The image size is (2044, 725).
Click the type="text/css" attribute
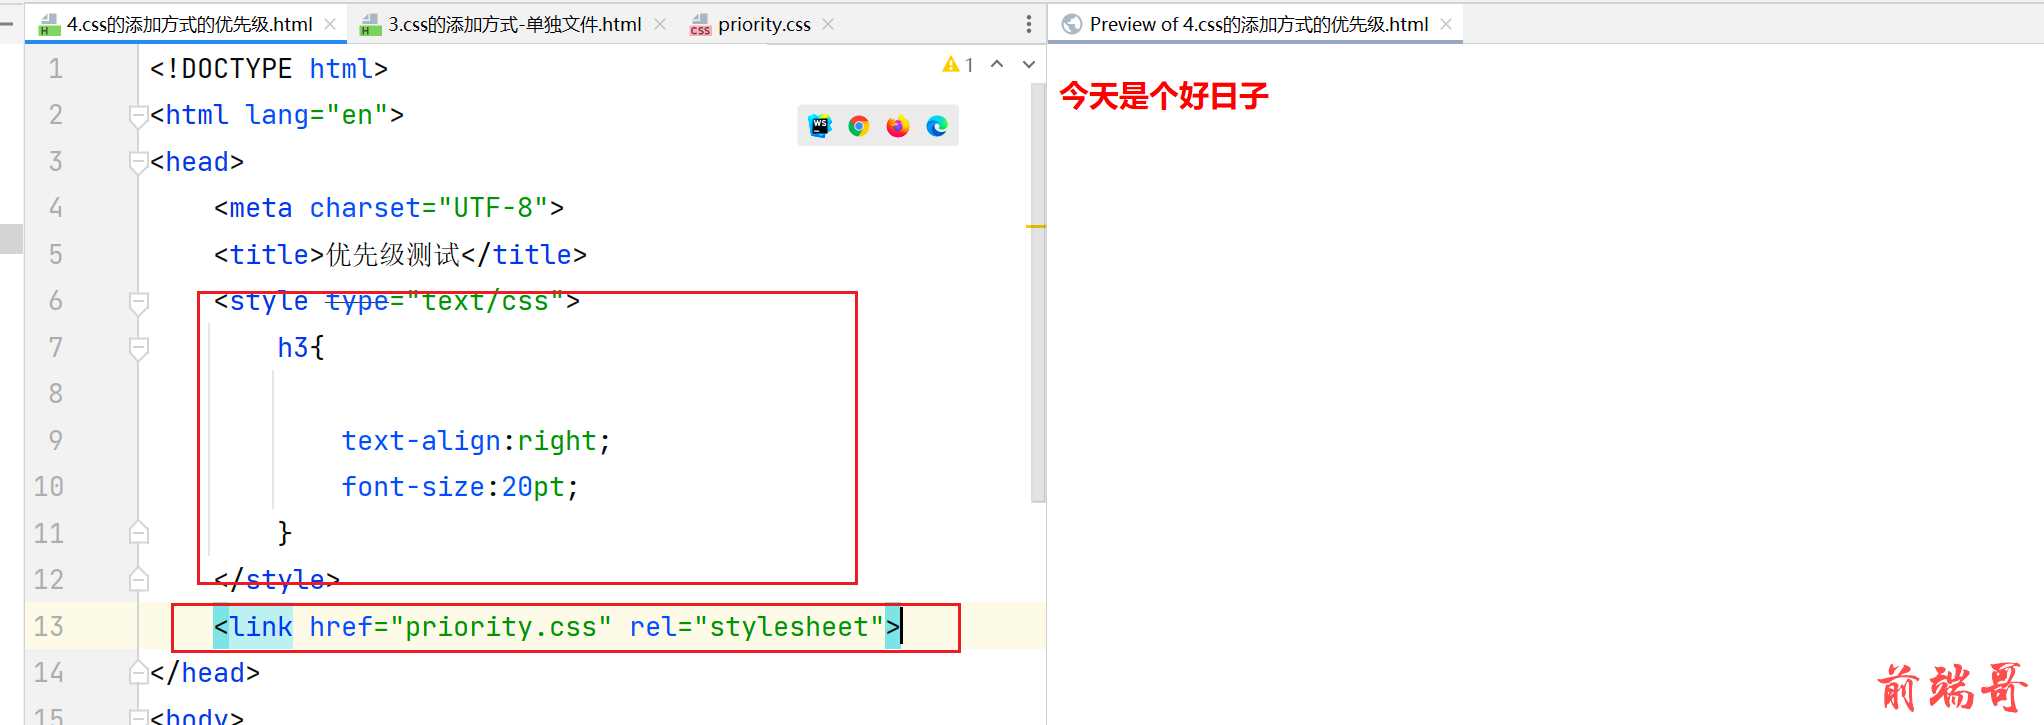(x=445, y=301)
